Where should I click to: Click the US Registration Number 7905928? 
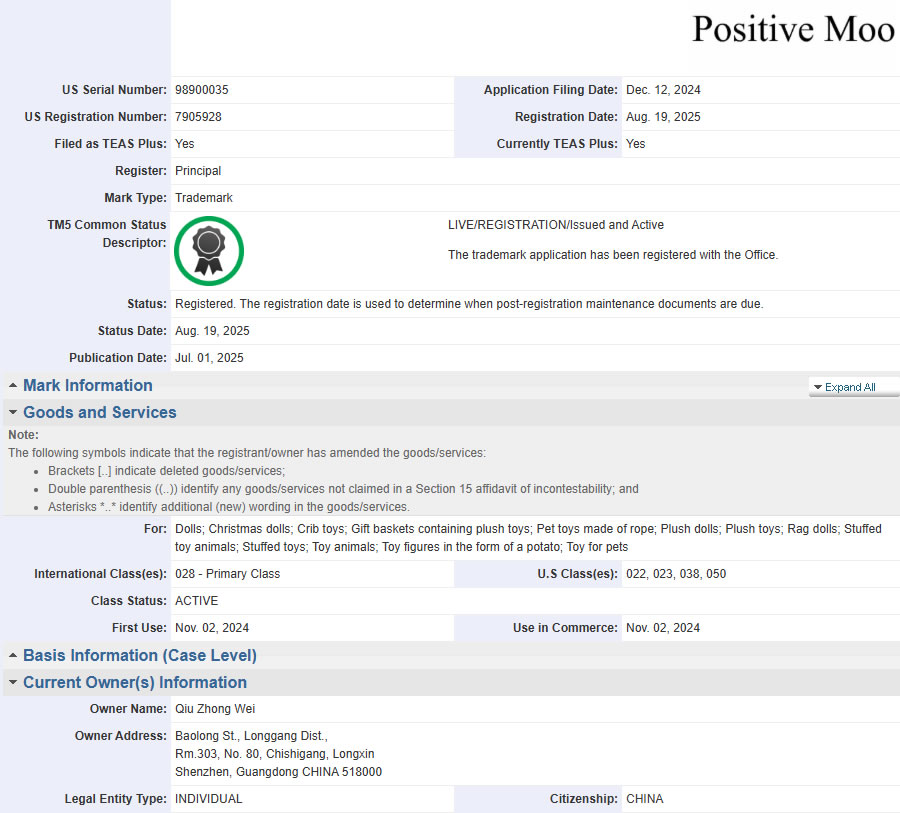[198, 117]
